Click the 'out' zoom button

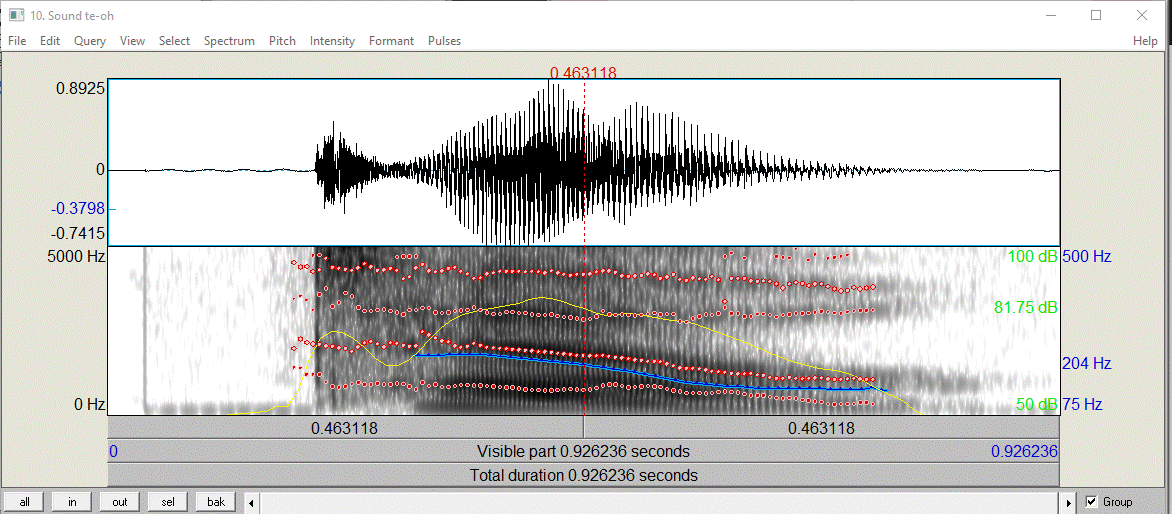point(120,501)
